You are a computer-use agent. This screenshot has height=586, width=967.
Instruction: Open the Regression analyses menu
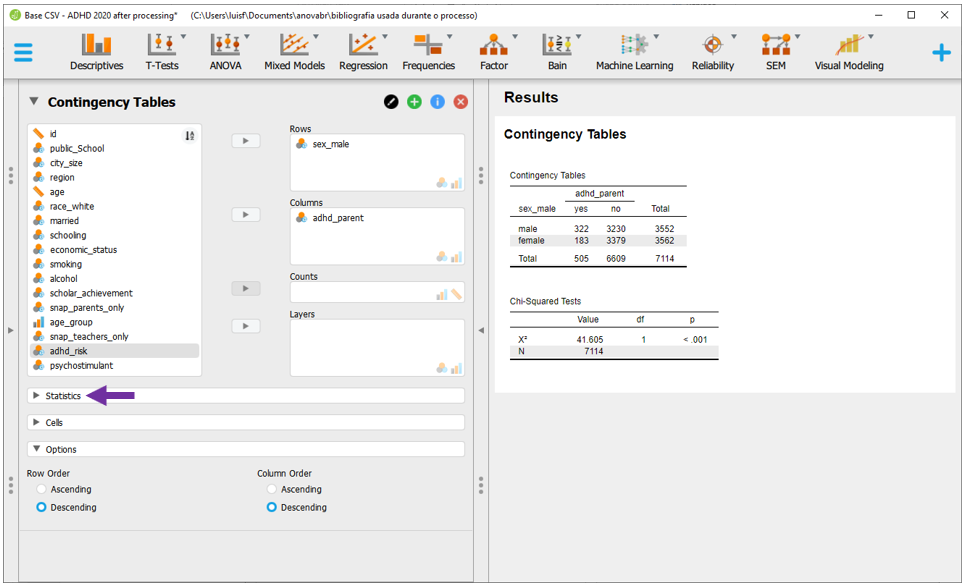click(x=363, y=52)
